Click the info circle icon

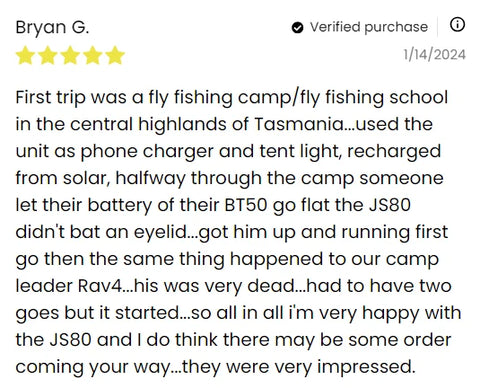pyautogui.click(x=457, y=25)
